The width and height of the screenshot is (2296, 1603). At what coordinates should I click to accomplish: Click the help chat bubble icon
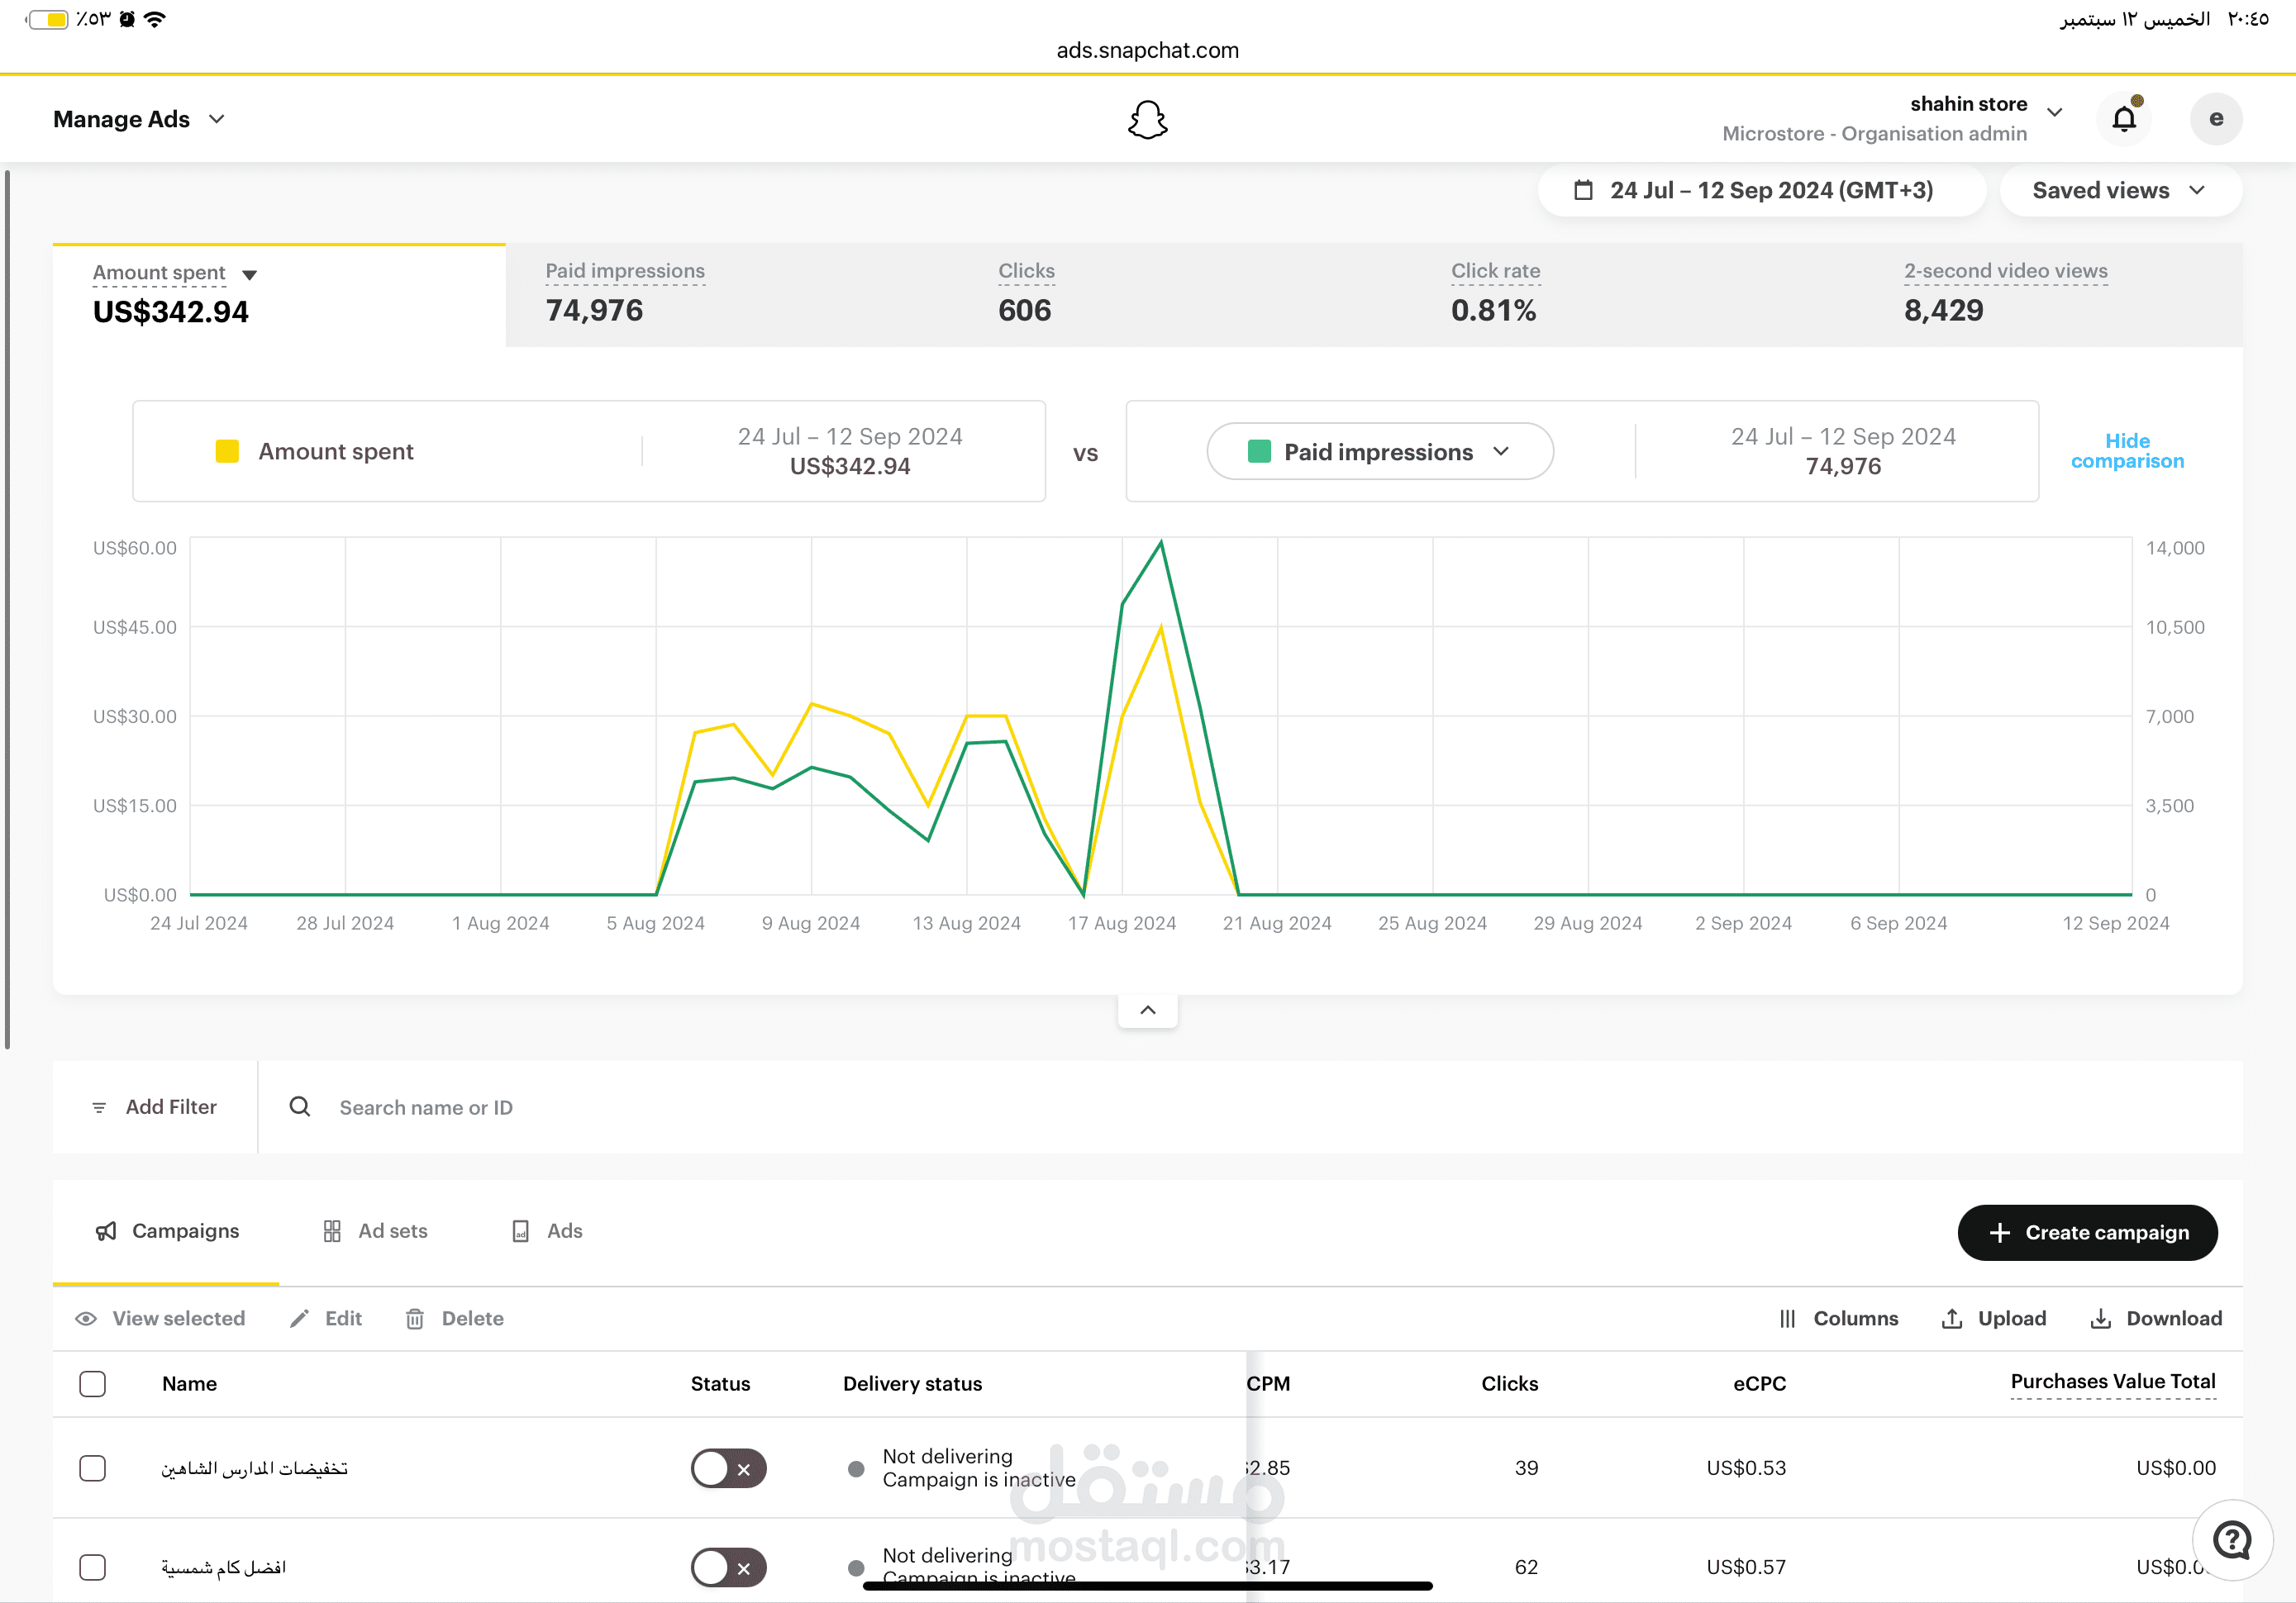[2232, 1540]
